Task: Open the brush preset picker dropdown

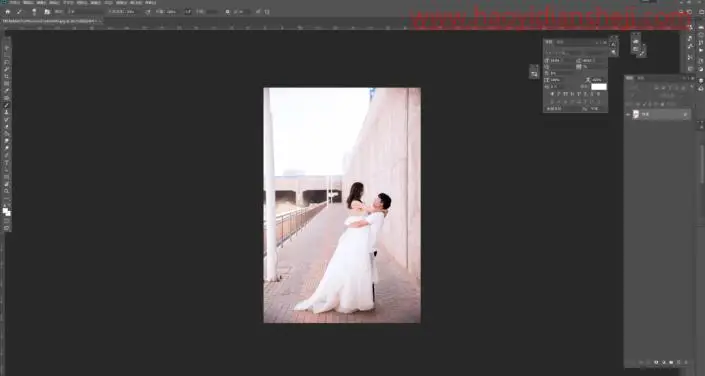Action: (34, 12)
